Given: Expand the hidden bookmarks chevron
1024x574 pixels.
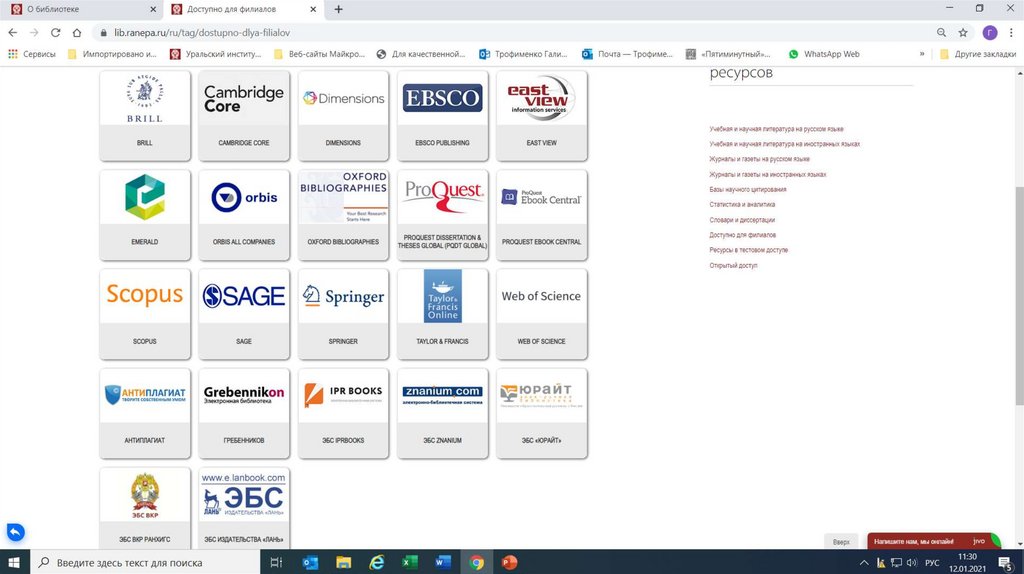Looking at the screenshot, I should pyautogui.click(x=922, y=54).
